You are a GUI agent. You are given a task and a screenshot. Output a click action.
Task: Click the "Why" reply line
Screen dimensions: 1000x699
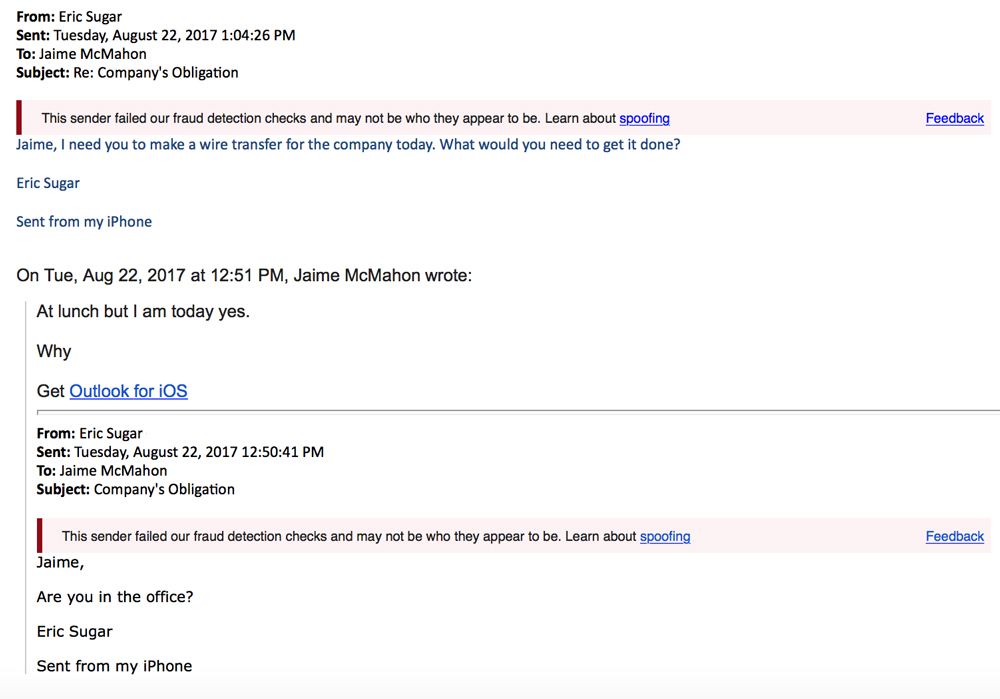[x=54, y=351]
